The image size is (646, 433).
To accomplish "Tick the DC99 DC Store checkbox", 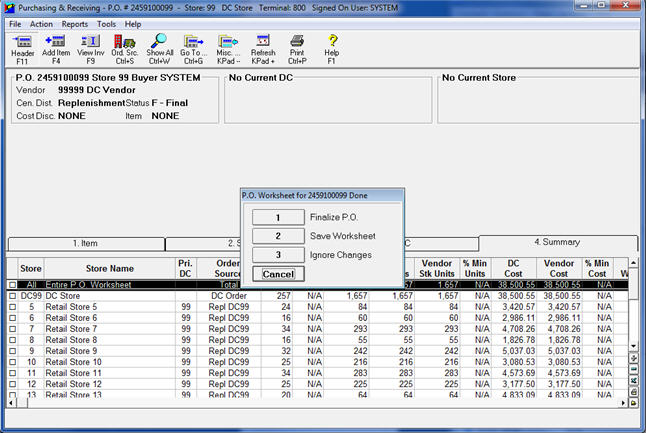I will pyautogui.click(x=12, y=296).
